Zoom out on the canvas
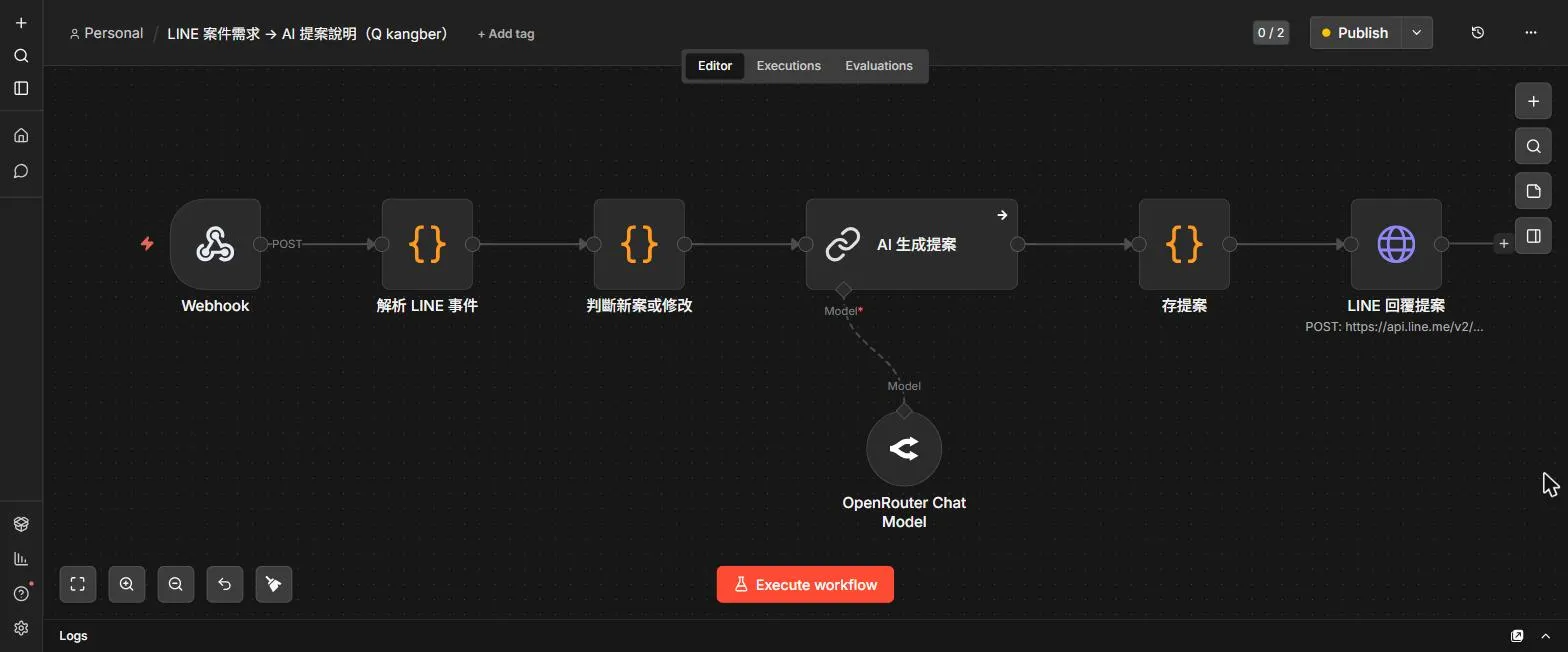1568x652 pixels. click(x=176, y=584)
